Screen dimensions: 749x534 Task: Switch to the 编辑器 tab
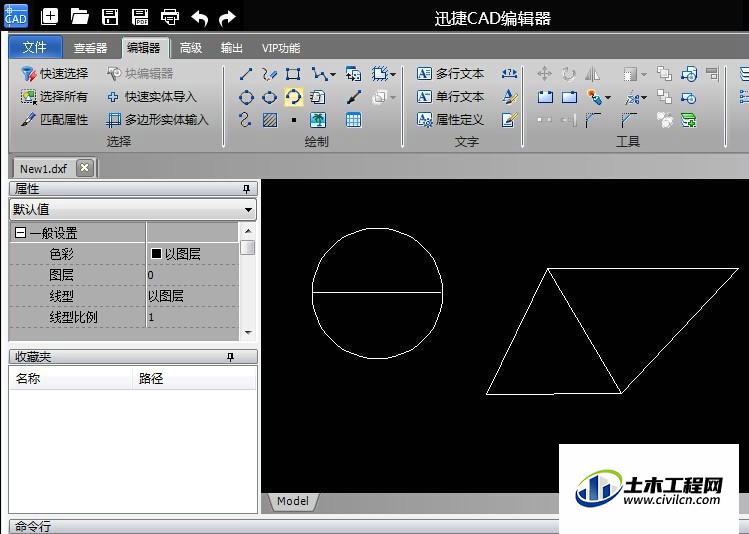coord(144,48)
